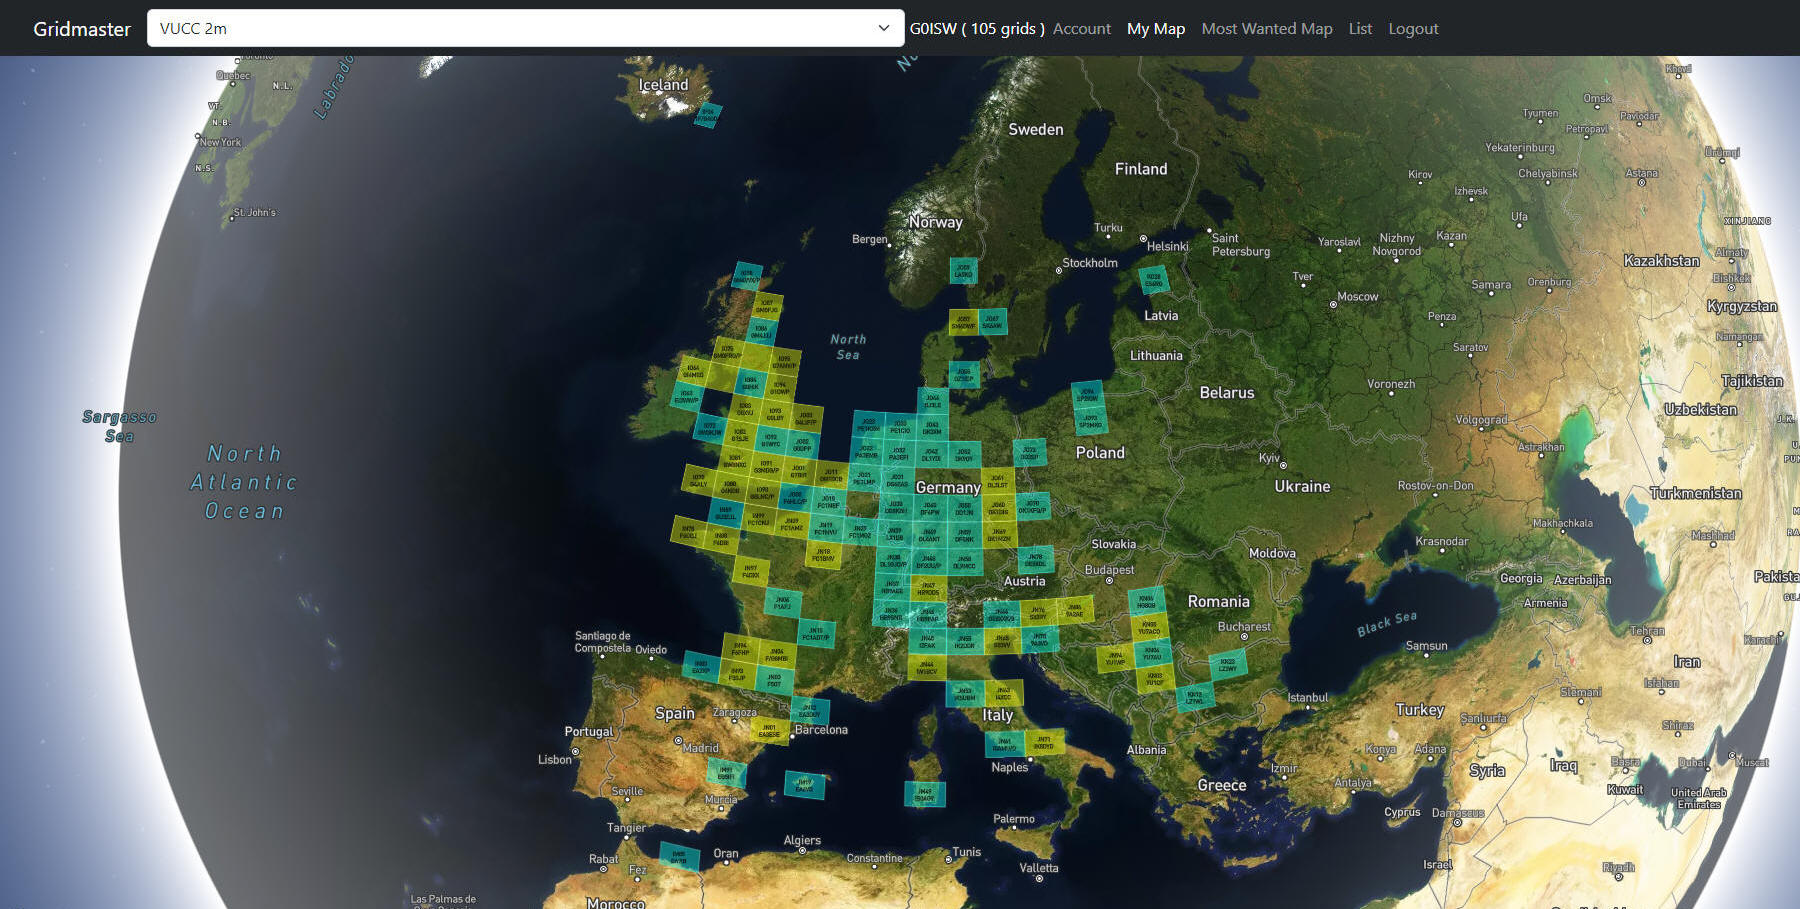Select the isolated JO73 grid square west of Poland
The width and height of the screenshot is (1800, 909).
click(1030, 452)
